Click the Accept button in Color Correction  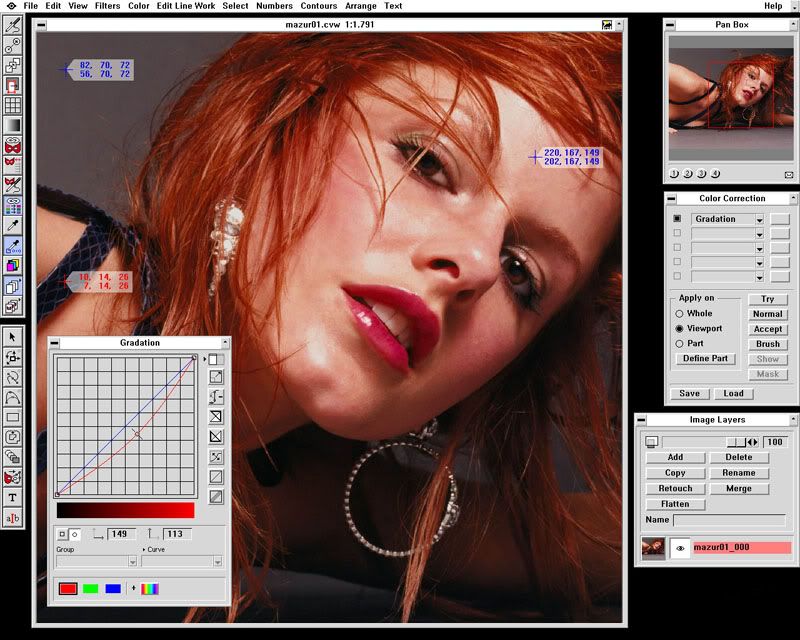(768, 329)
